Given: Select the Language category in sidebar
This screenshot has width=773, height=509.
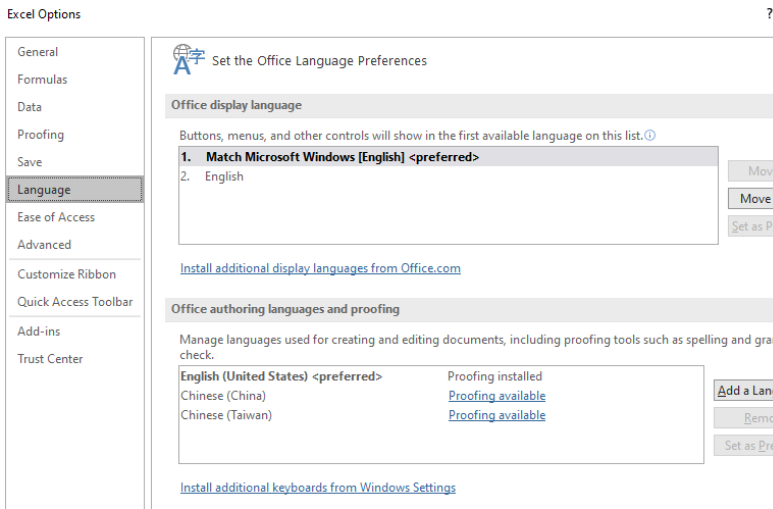Looking at the screenshot, I should pyautogui.click(x=75, y=189).
